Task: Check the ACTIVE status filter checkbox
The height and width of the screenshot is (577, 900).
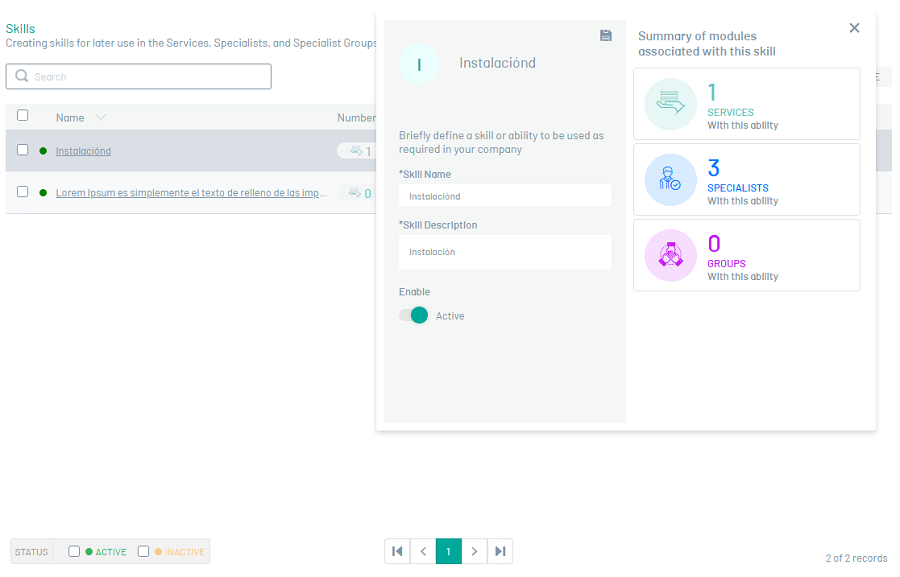Action: [74, 551]
